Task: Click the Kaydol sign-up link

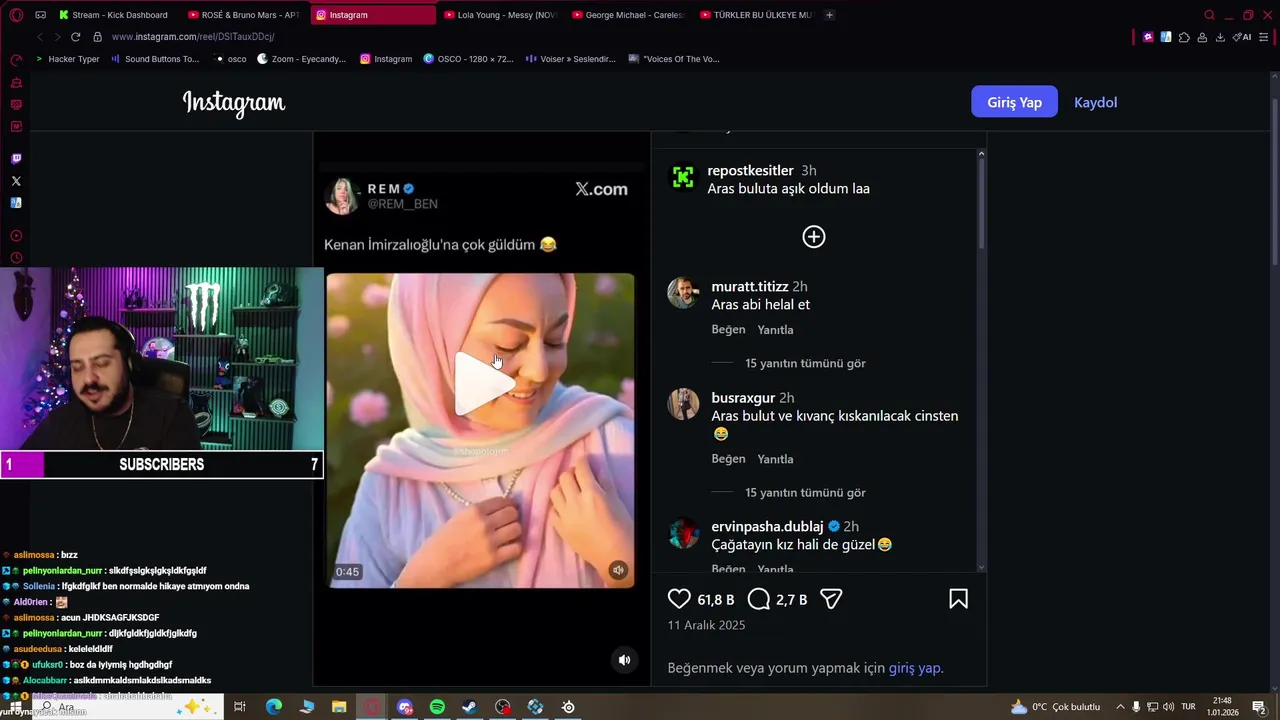Action: point(1095,102)
